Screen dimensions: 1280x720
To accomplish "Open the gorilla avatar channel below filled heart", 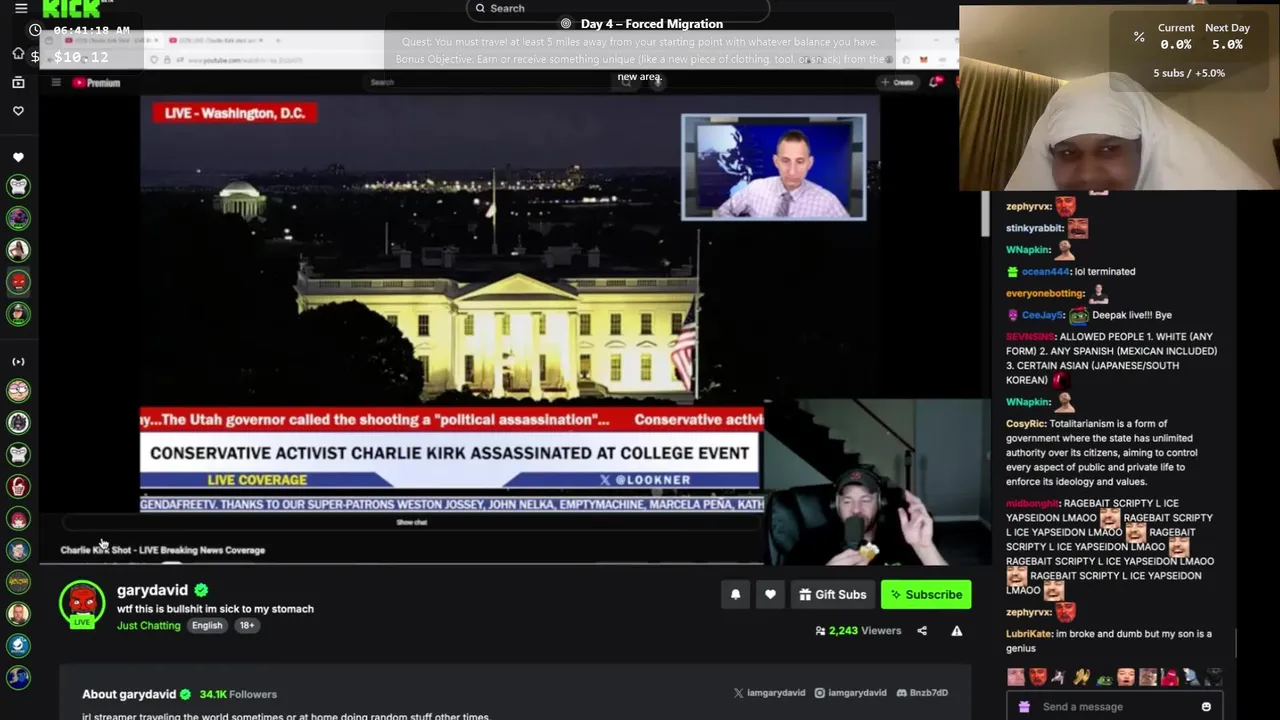I will (18, 186).
